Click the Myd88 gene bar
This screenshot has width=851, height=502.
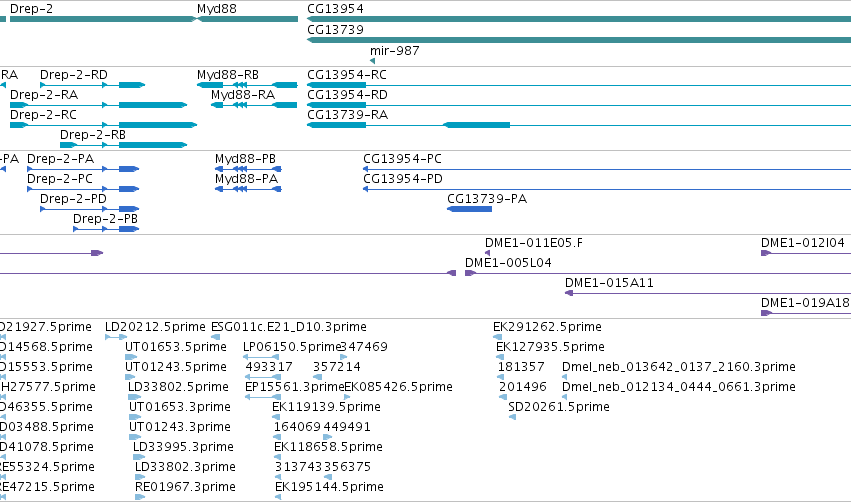pos(247,19)
